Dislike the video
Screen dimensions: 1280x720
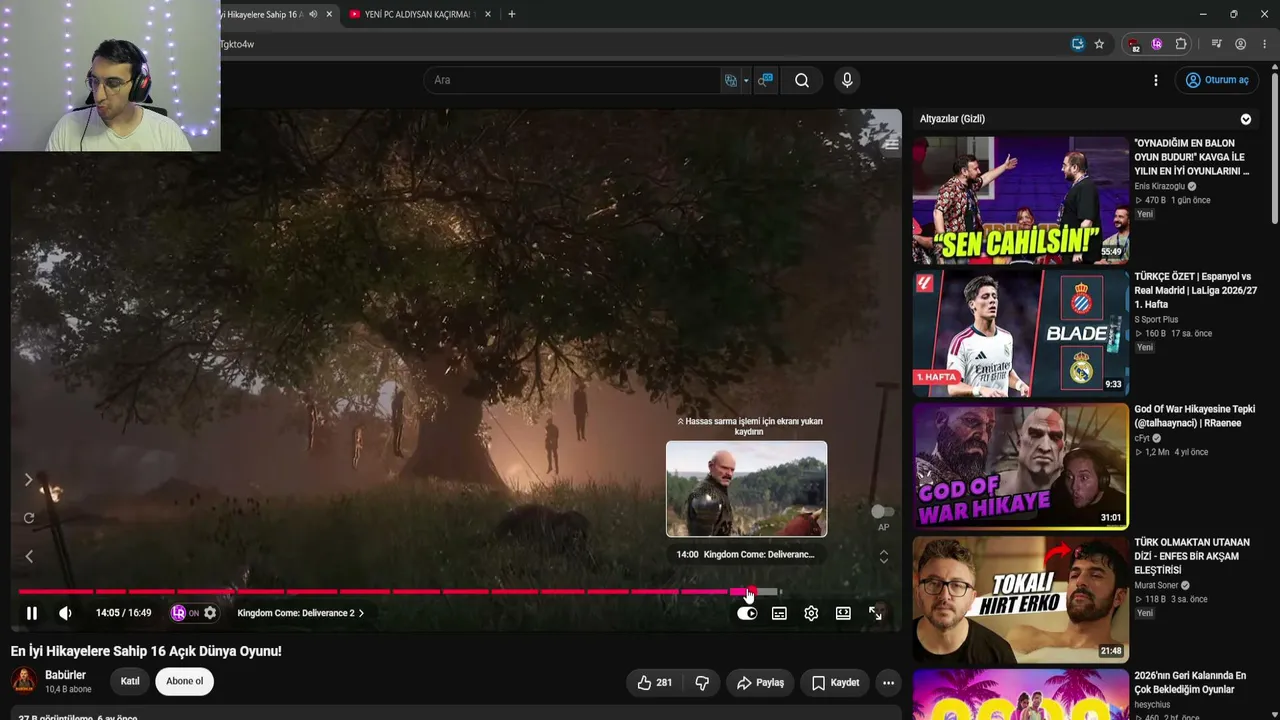(x=702, y=683)
